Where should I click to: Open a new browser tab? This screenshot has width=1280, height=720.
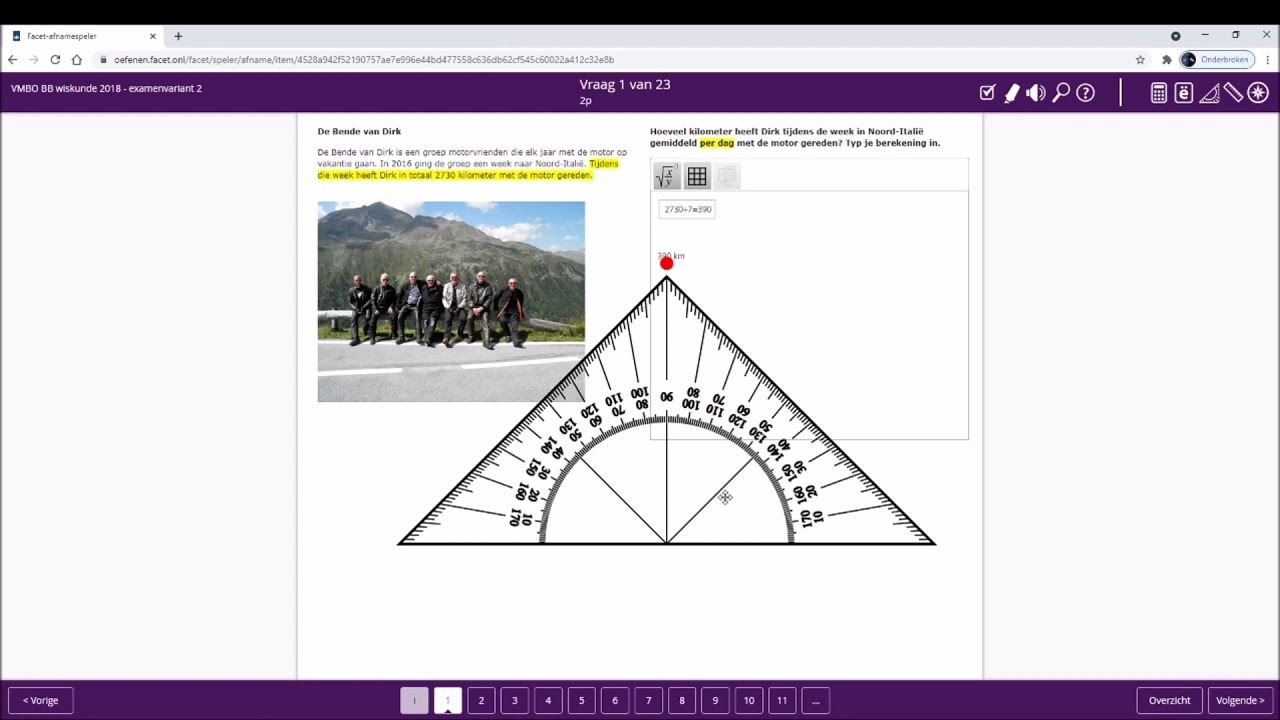pos(178,36)
